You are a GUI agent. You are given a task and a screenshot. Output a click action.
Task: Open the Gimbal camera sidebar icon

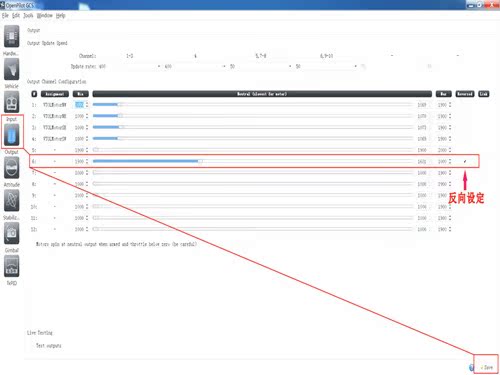pos(12,233)
